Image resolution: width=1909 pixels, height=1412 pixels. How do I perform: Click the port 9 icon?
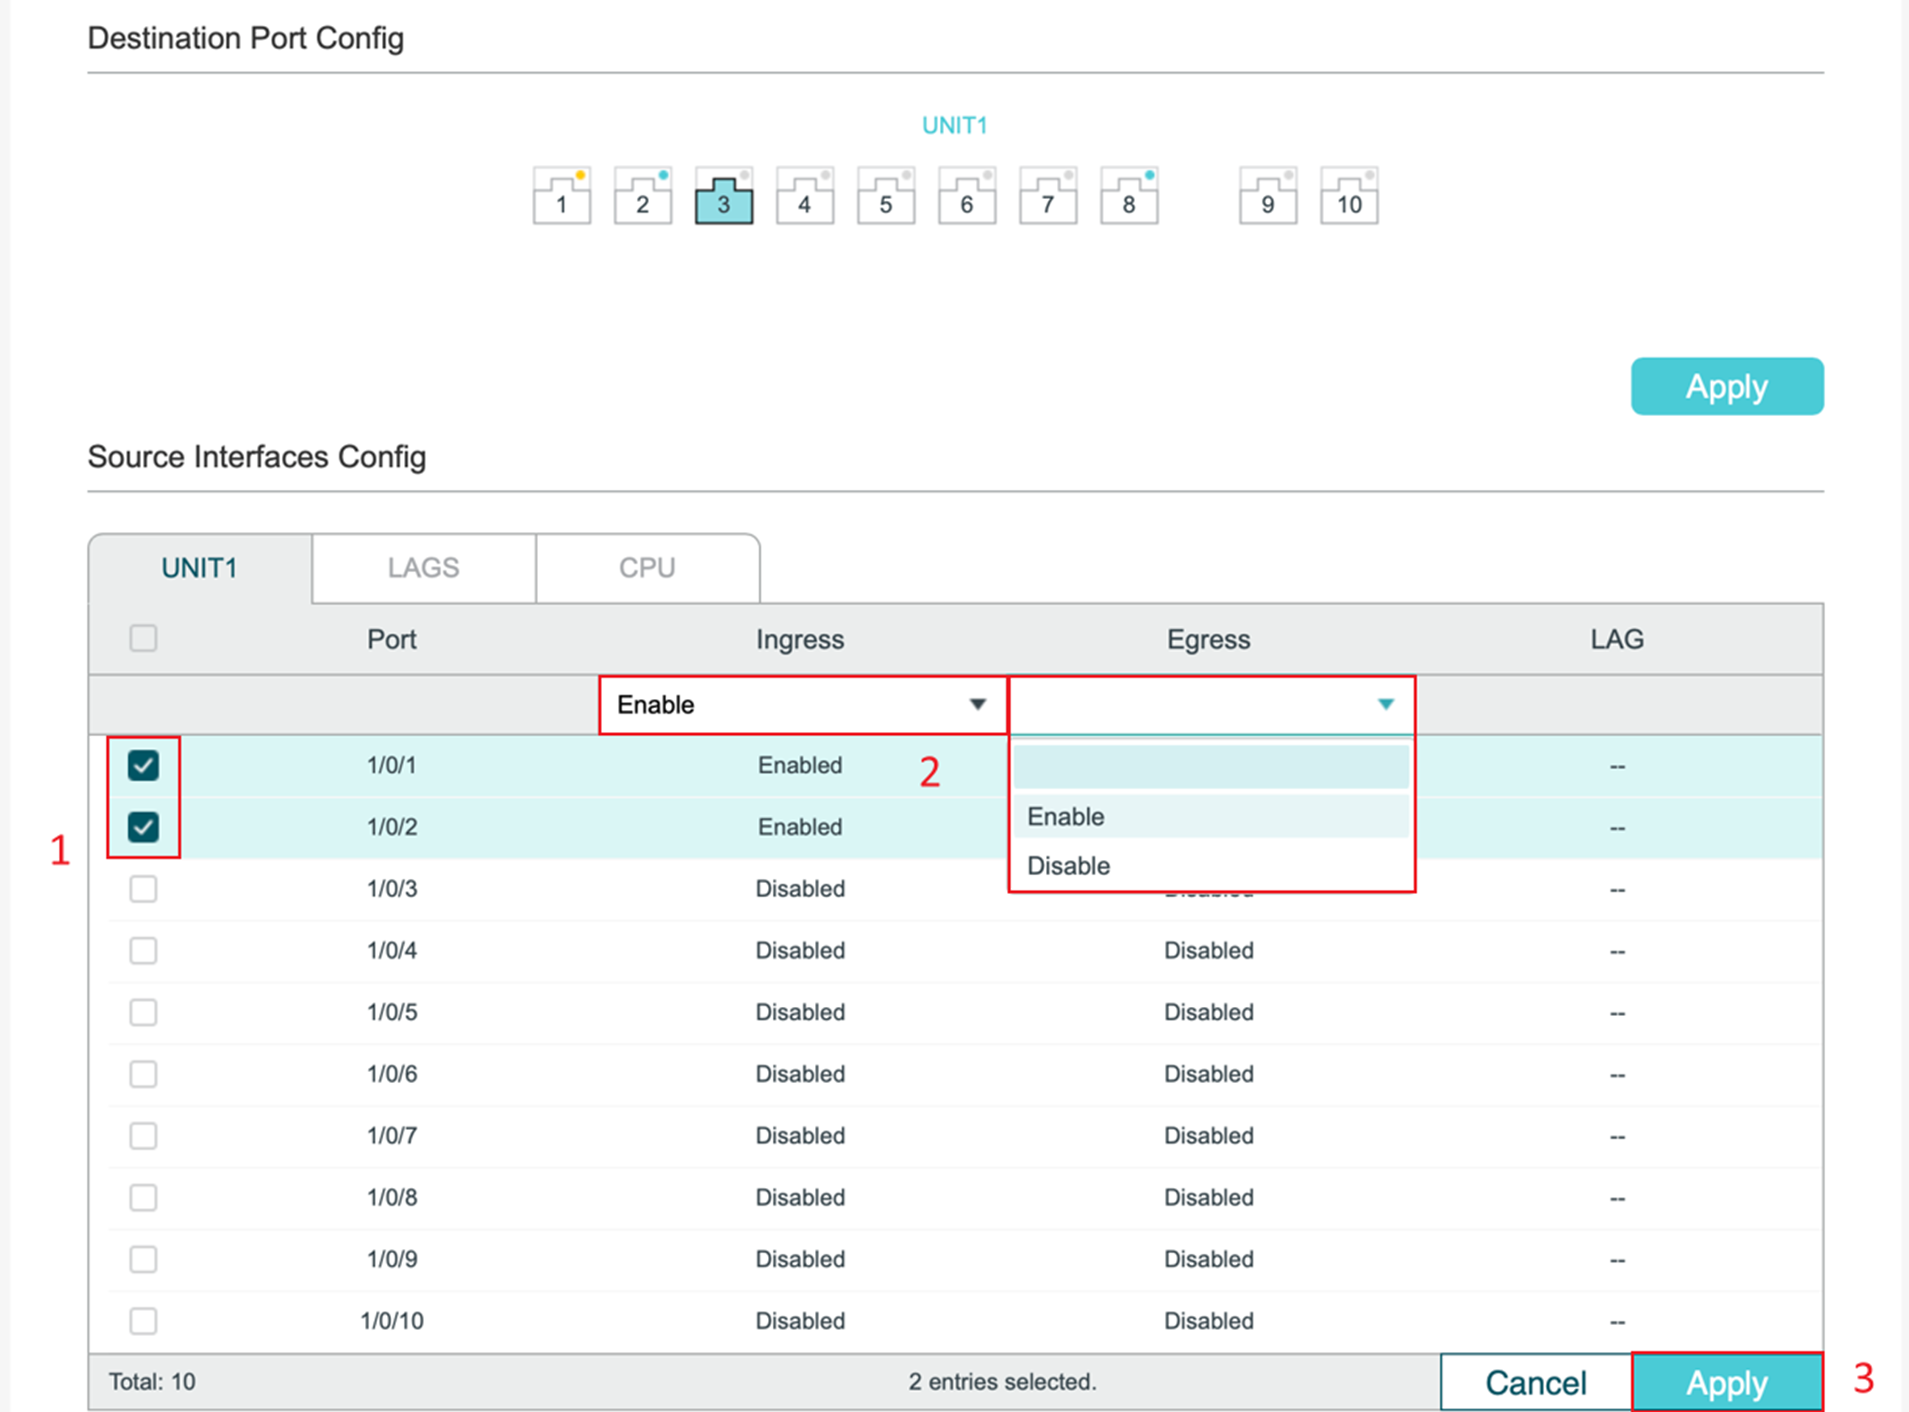1267,199
